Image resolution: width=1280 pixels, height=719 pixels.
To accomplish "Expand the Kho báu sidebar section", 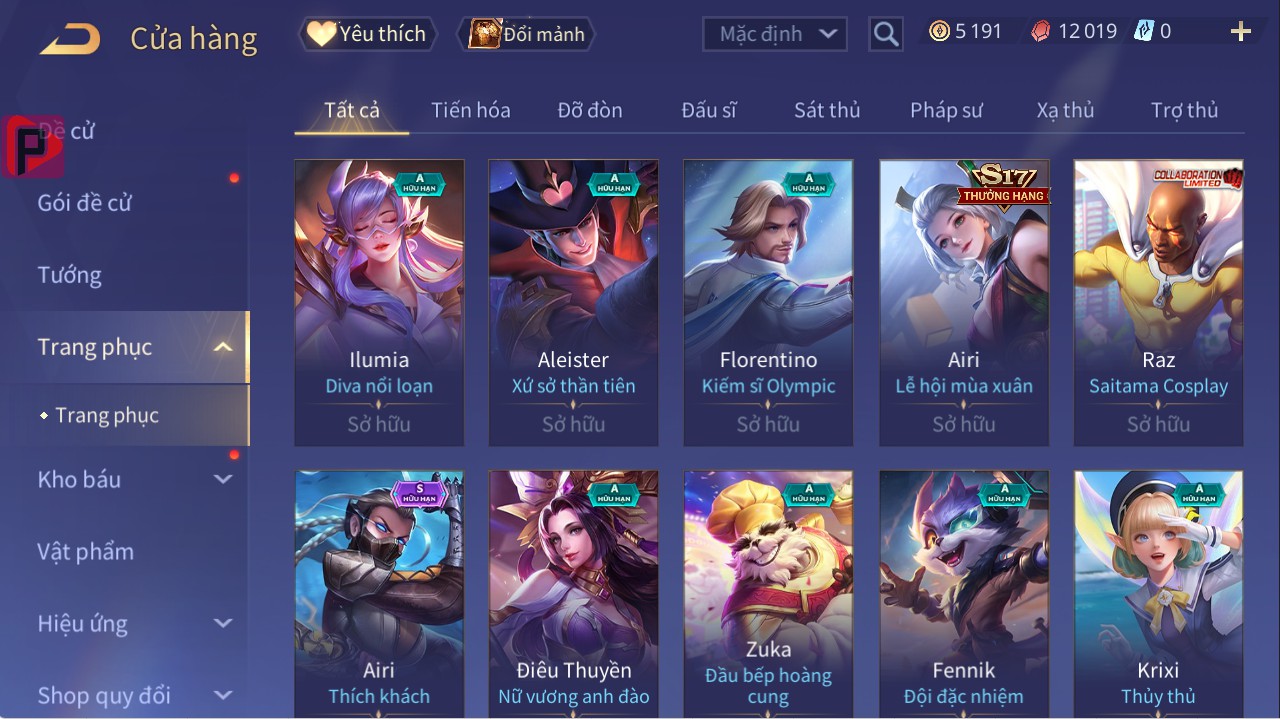I will (223, 479).
